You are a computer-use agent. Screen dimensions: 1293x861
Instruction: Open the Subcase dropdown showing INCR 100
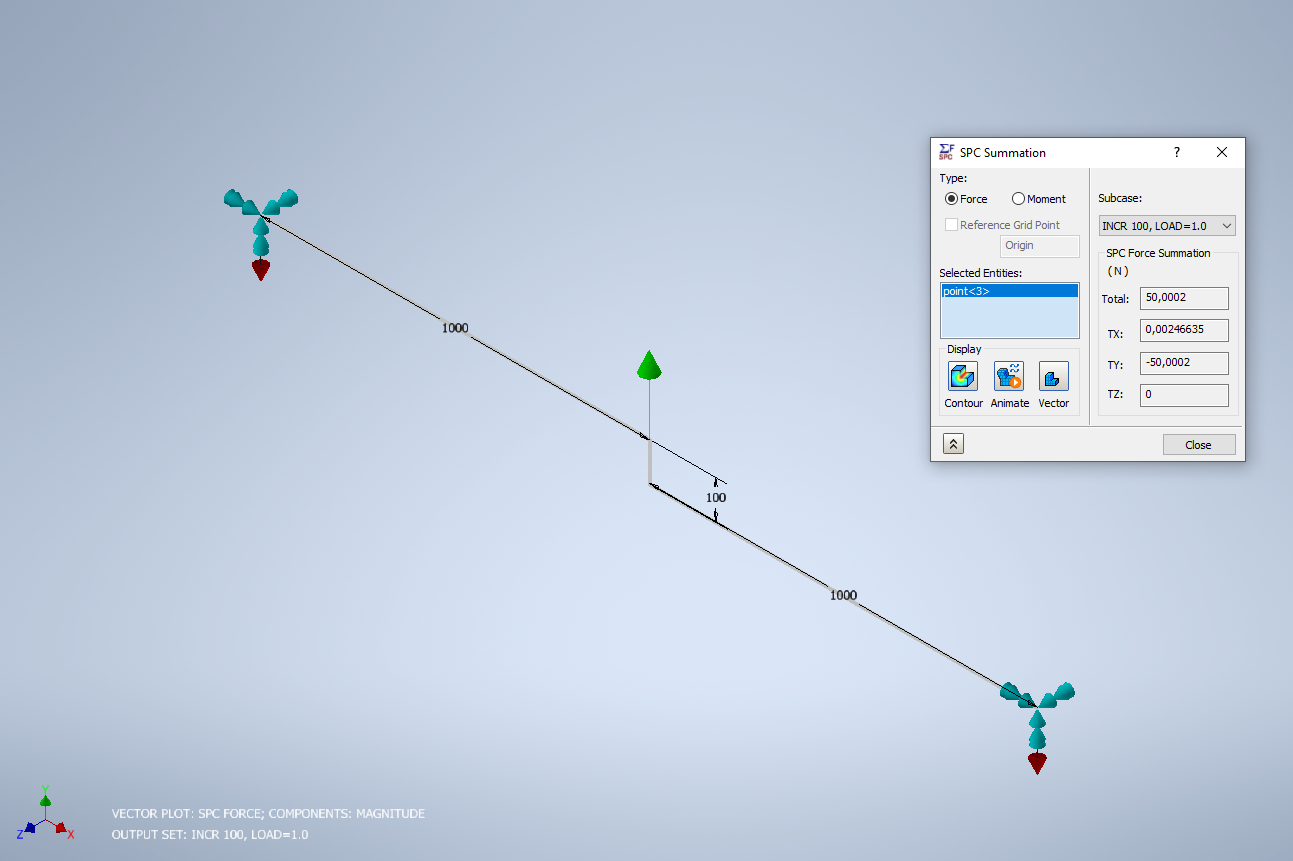[1227, 225]
